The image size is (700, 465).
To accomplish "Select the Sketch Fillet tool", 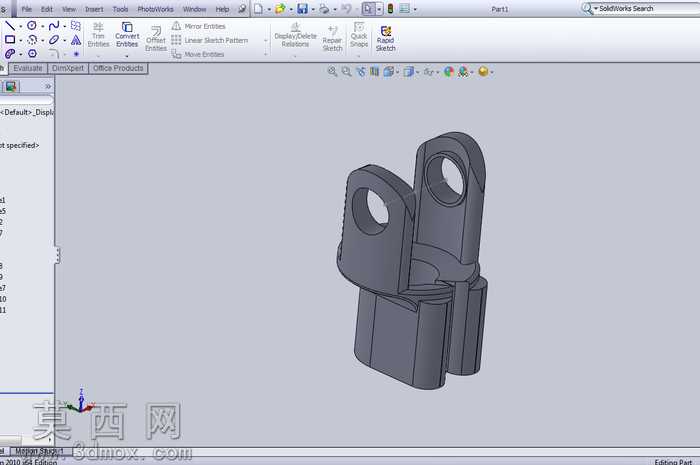I will [54, 54].
